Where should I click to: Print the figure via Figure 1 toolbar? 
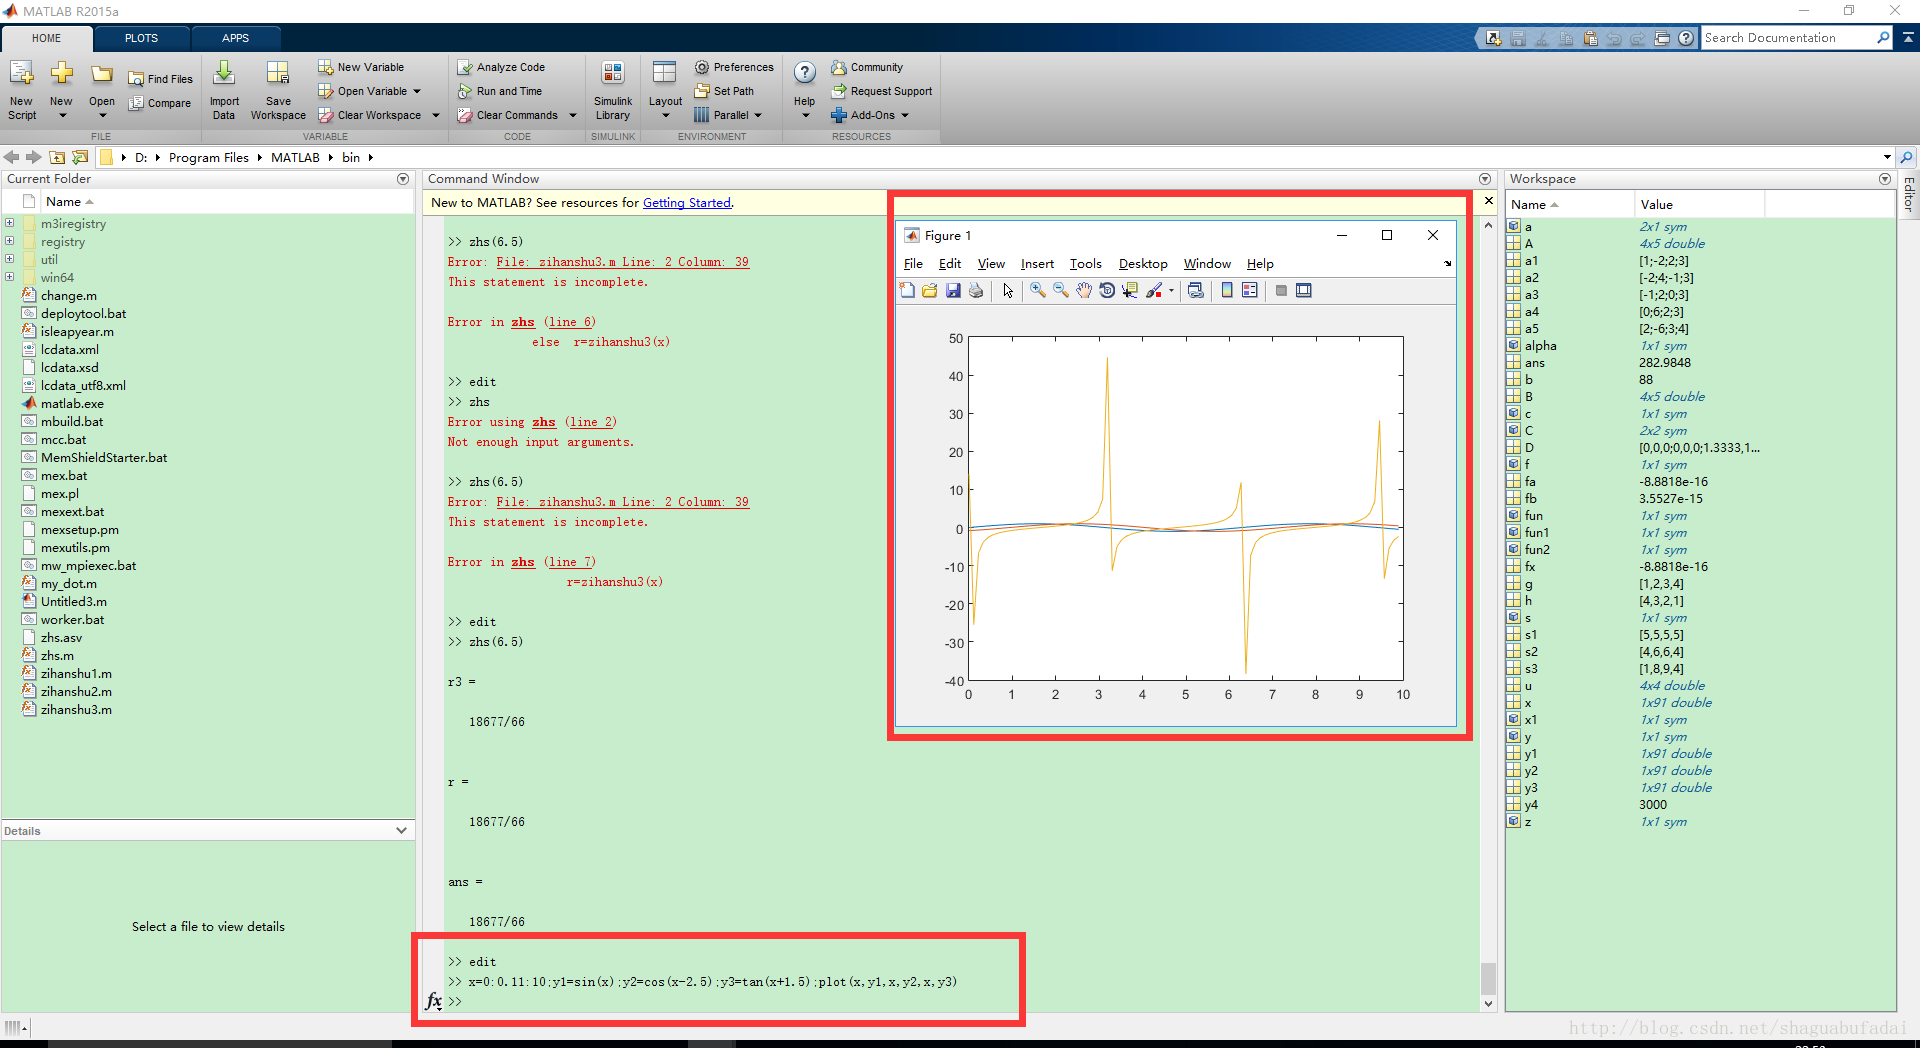tap(976, 290)
